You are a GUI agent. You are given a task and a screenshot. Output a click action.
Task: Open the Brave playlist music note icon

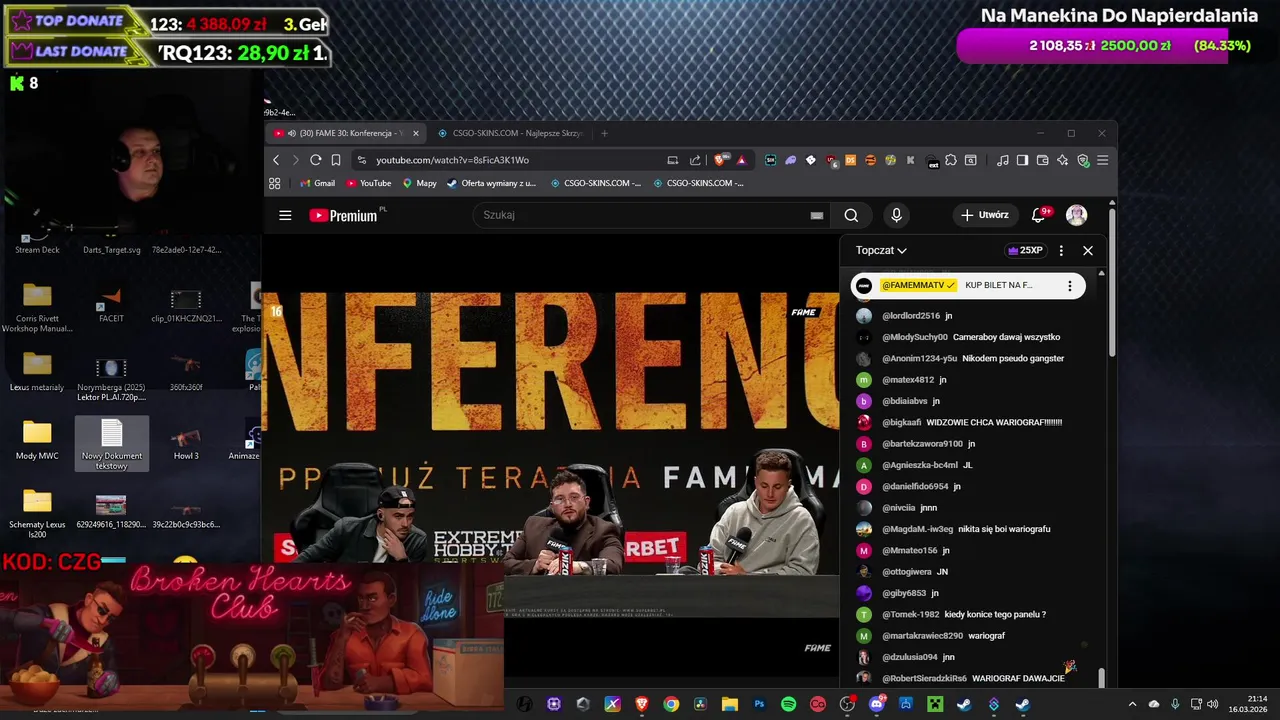point(1003,160)
